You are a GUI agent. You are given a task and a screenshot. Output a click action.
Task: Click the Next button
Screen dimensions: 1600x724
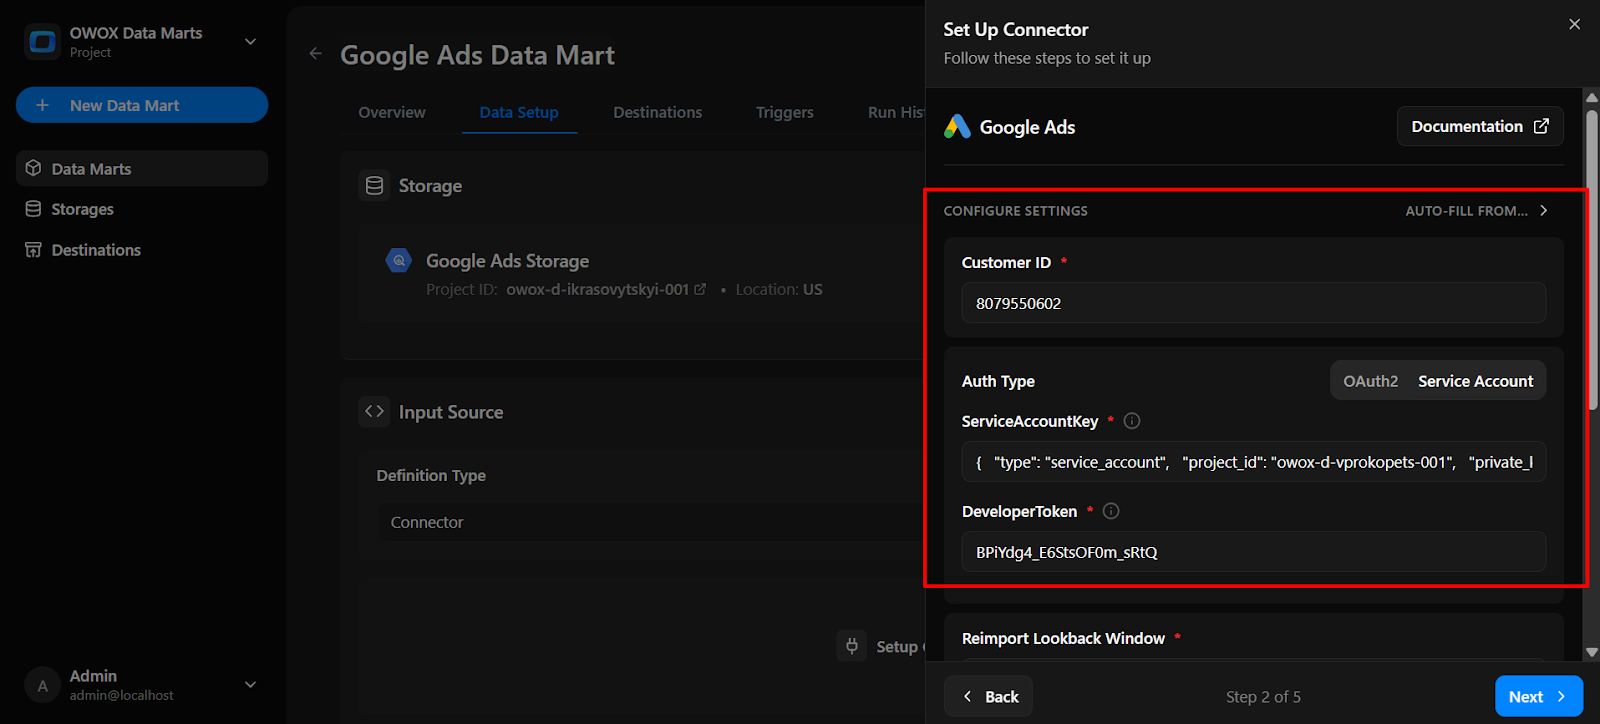pos(1538,697)
